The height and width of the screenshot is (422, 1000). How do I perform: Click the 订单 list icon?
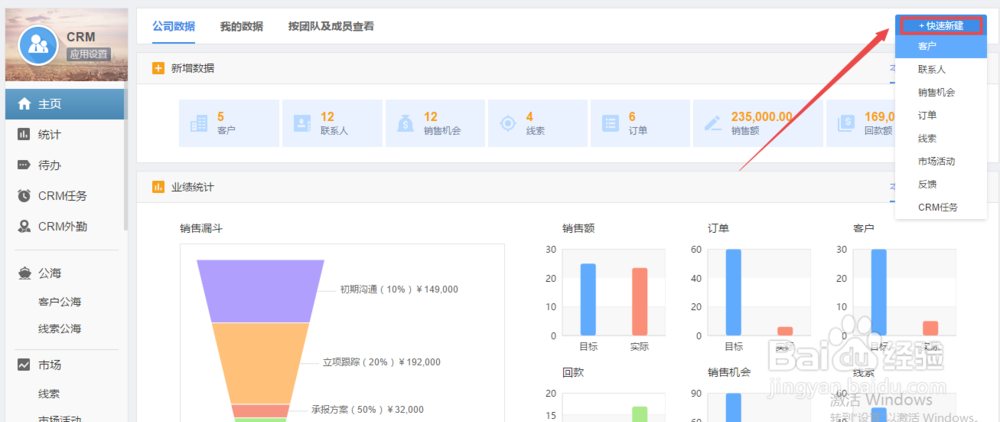click(x=611, y=123)
